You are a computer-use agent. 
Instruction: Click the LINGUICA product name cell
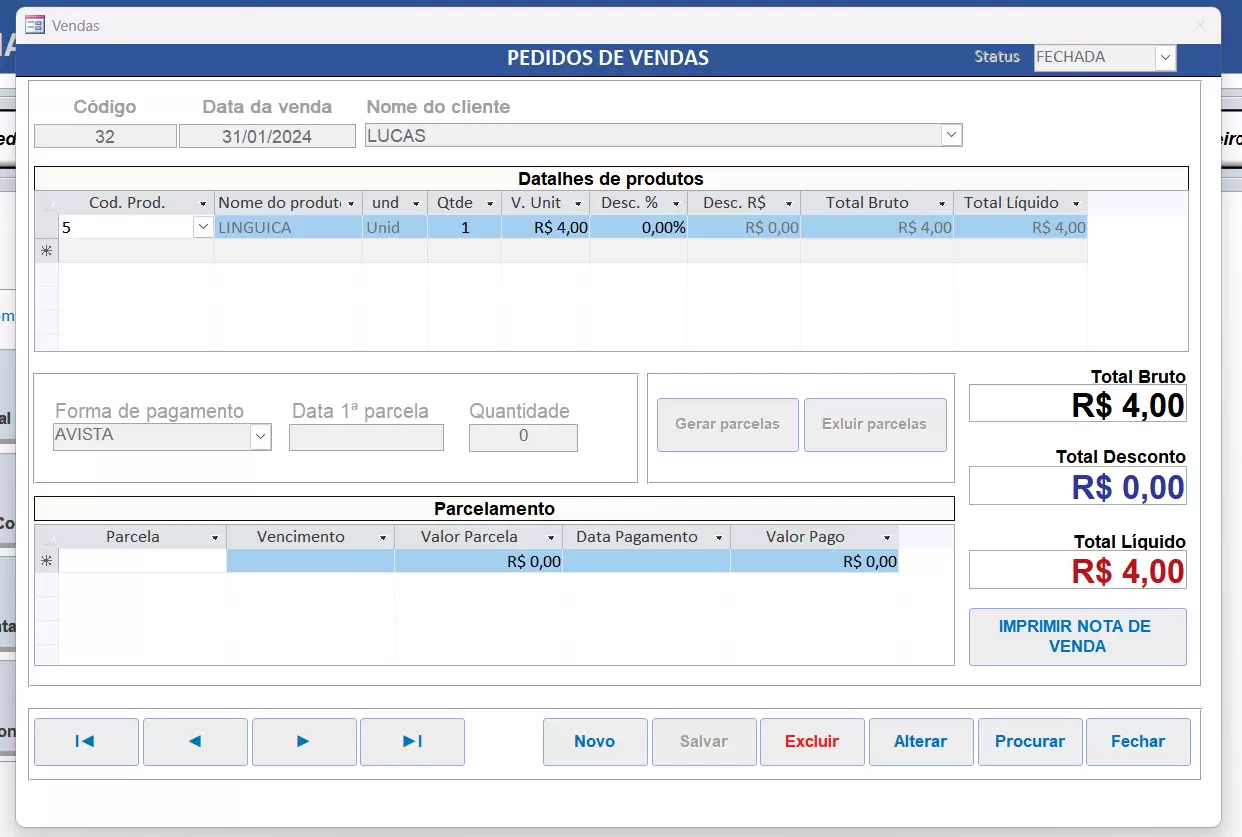(289, 228)
